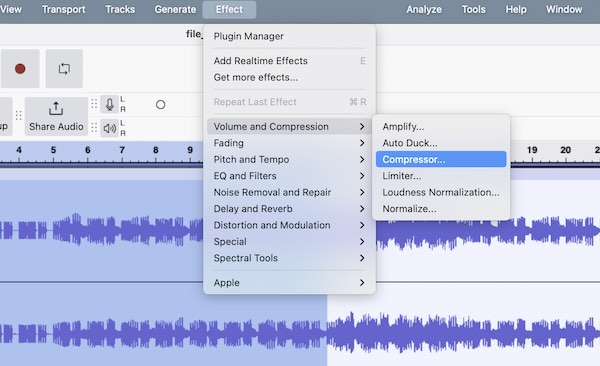Click timeline ruler at 7 seconds
Image resolution: width=600 pixels, height=366 pixels.
[122, 150]
